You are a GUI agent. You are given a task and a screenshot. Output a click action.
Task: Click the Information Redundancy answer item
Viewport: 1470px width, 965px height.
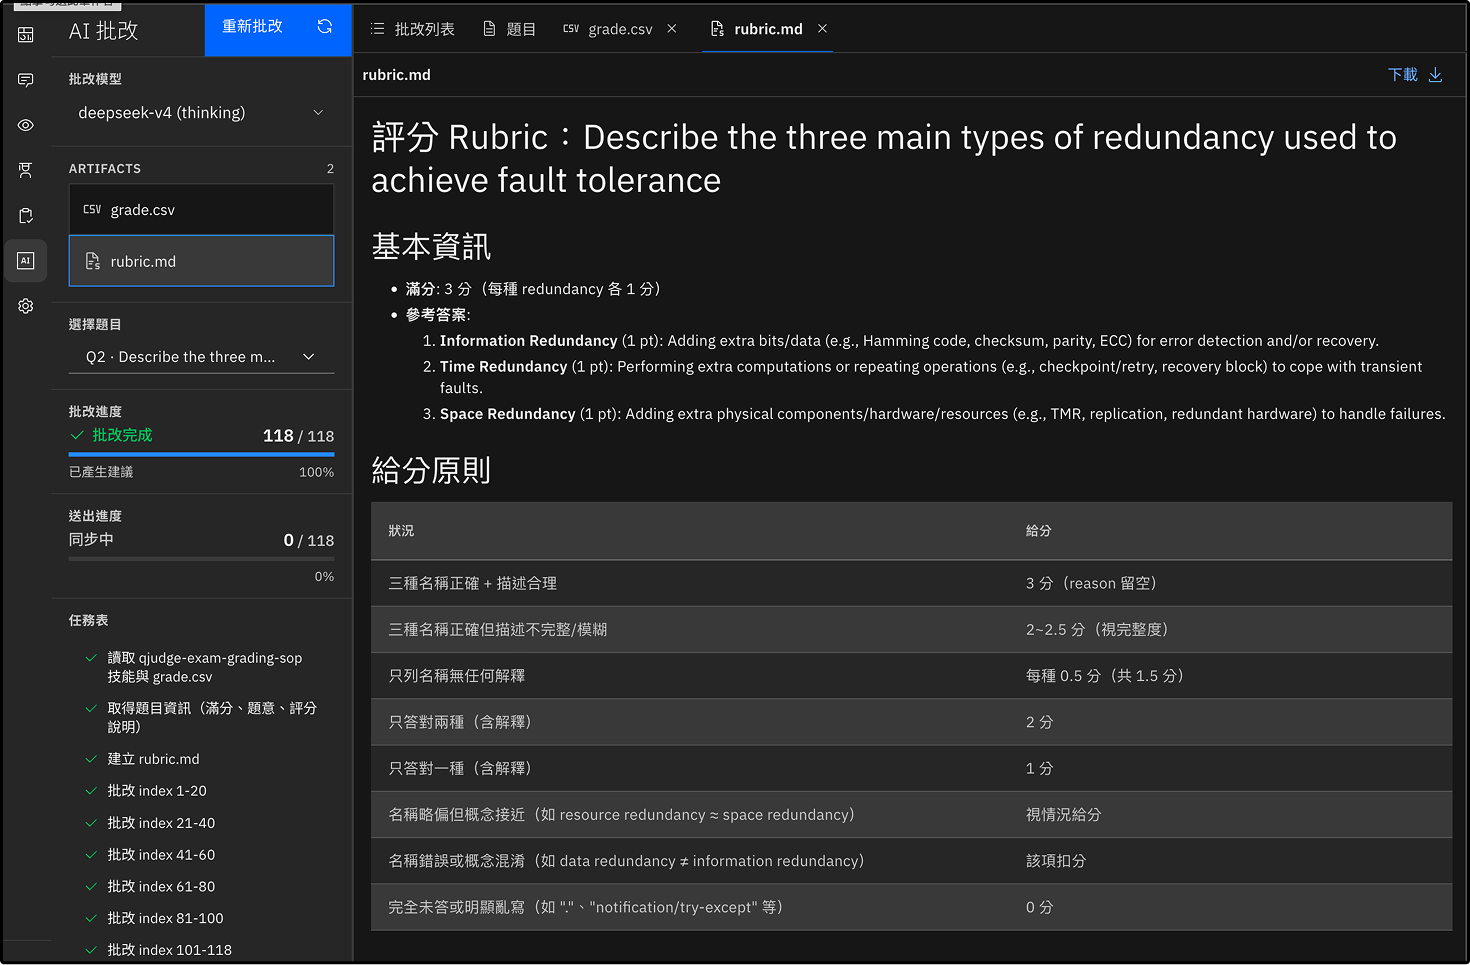coord(909,341)
